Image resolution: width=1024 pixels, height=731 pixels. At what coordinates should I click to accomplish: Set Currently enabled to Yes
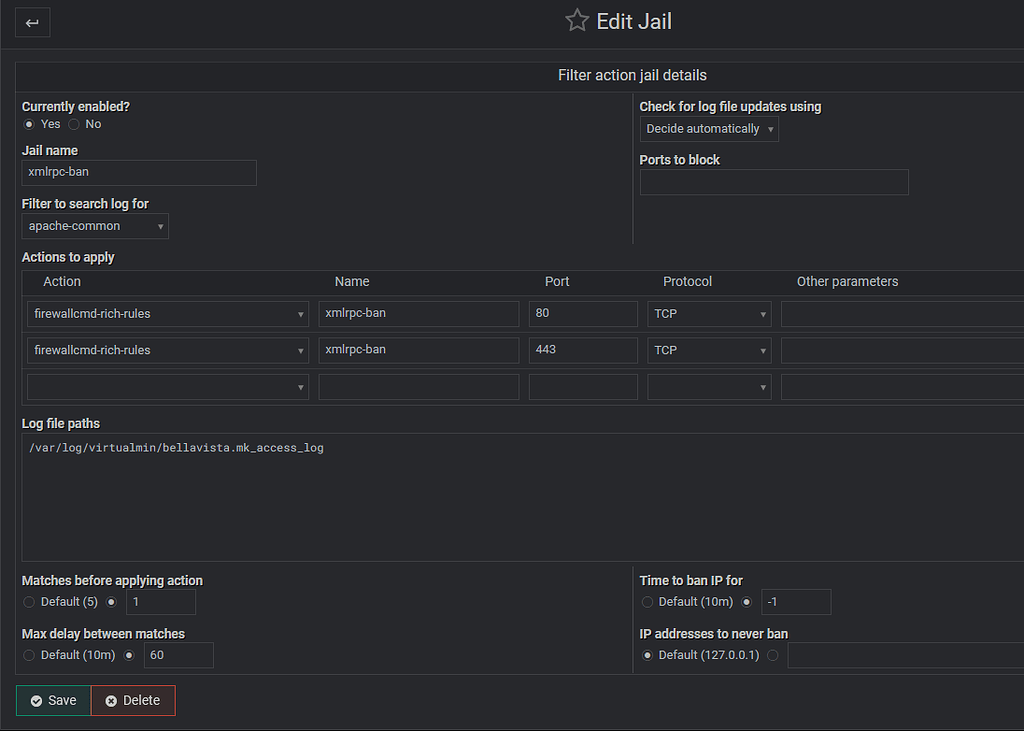coord(29,124)
